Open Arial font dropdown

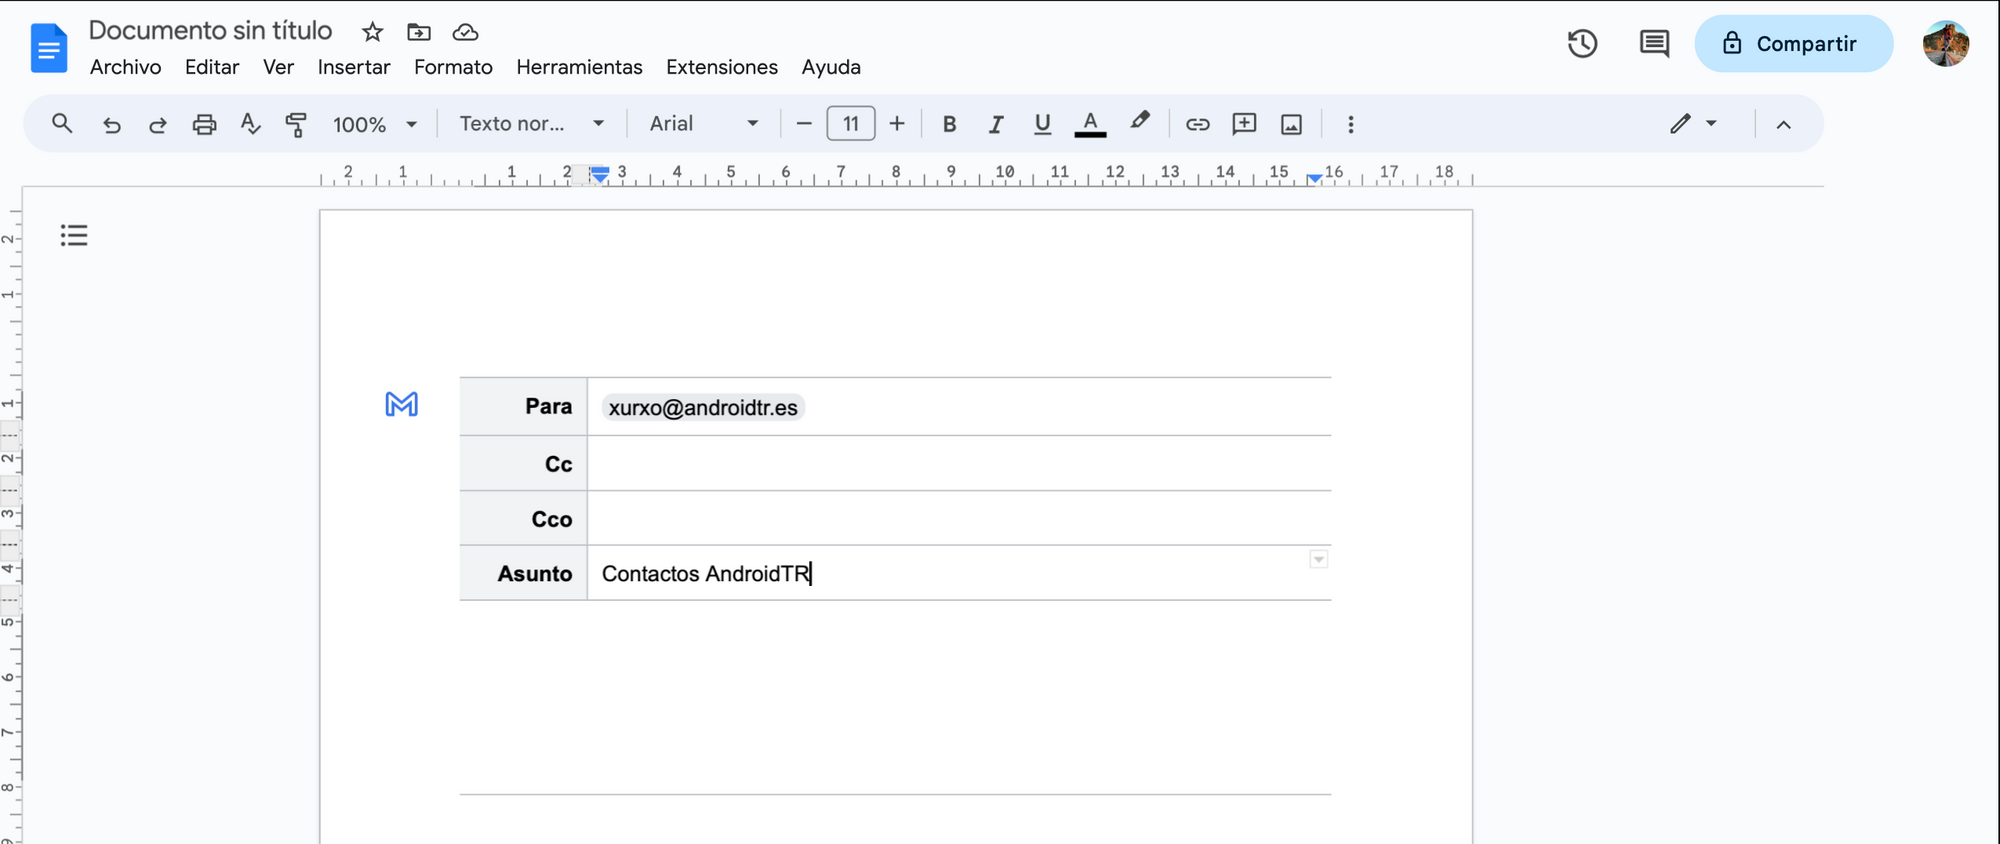[704, 124]
